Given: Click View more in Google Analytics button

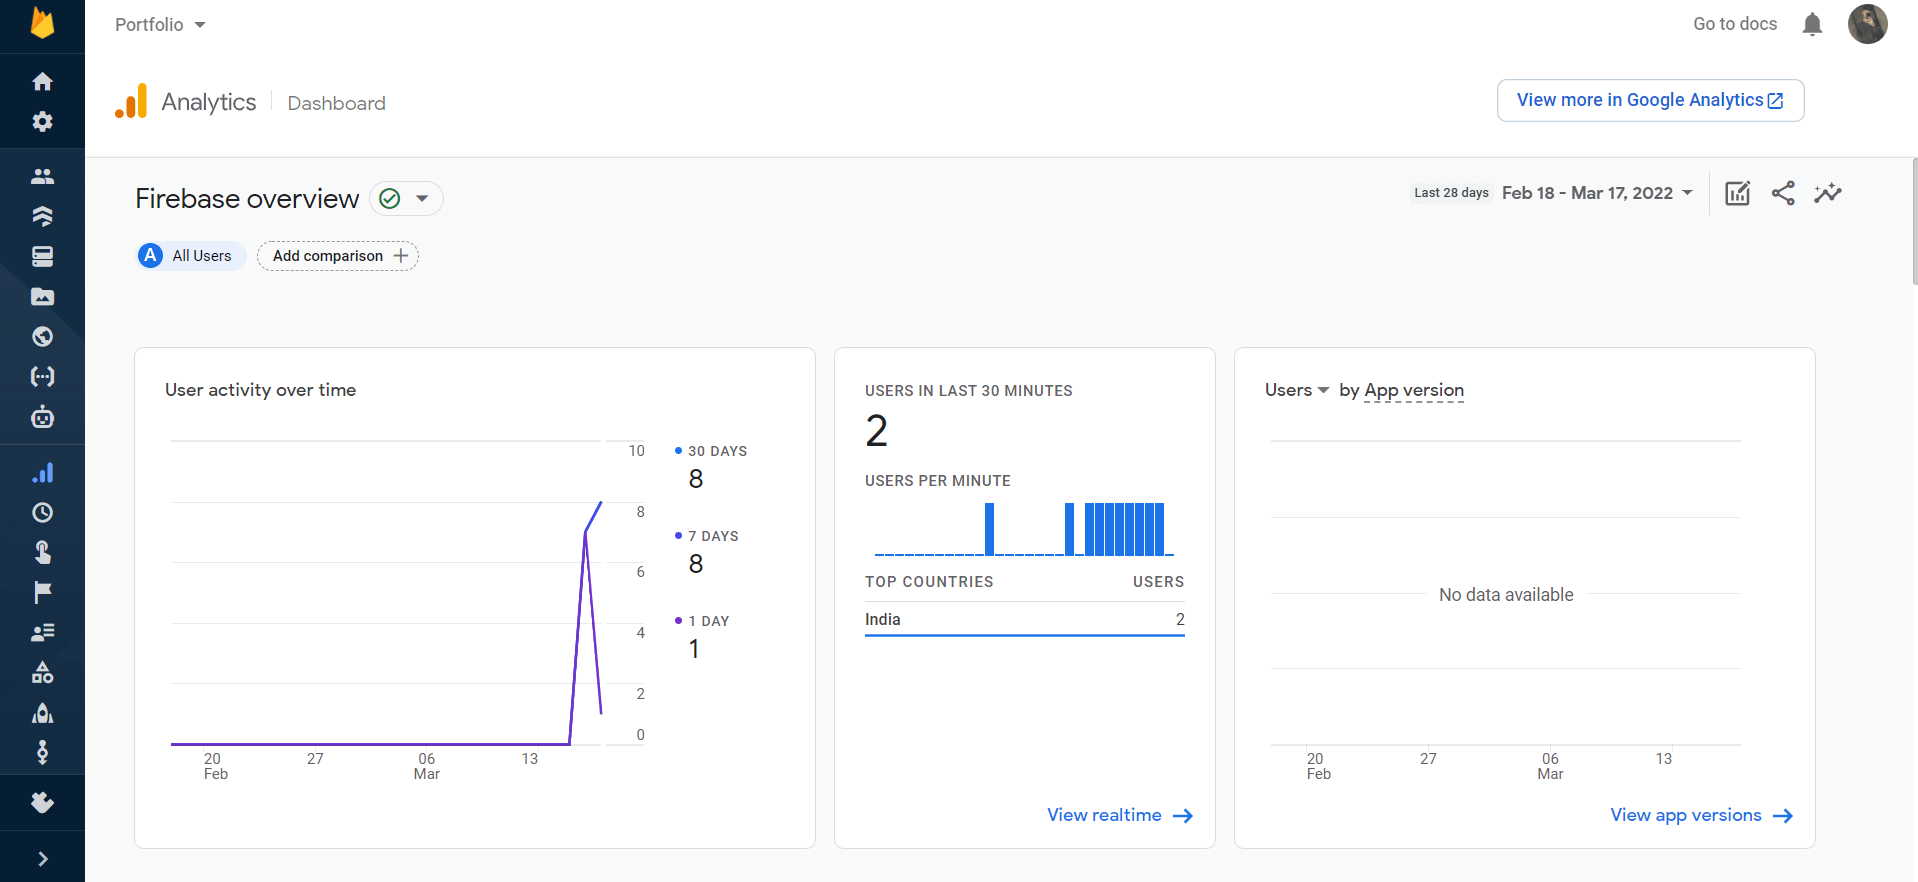Looking at the screenshot, I should 1650,100.
